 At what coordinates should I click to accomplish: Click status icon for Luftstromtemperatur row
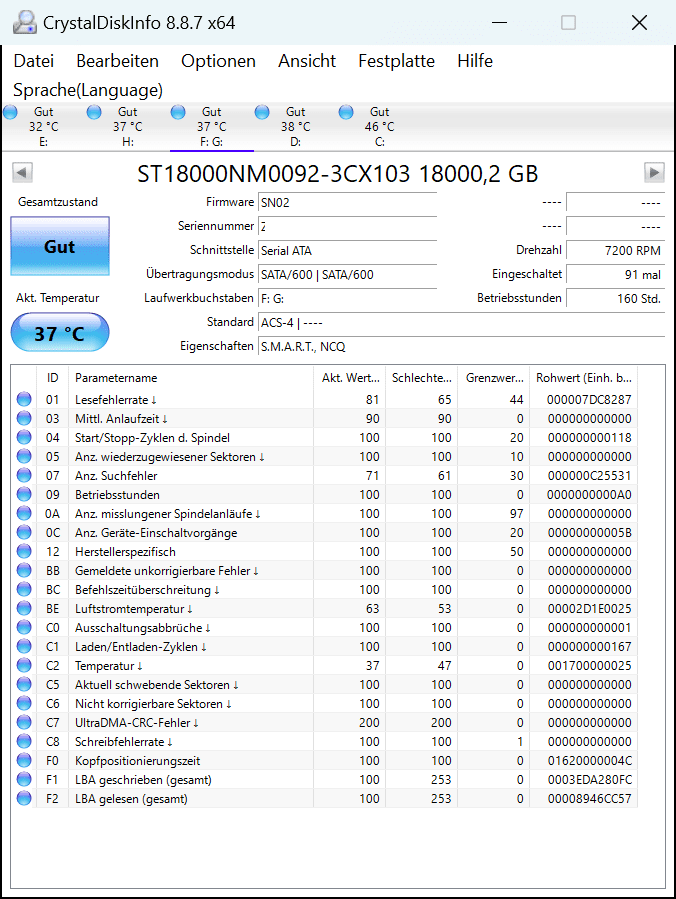(24, 608)
